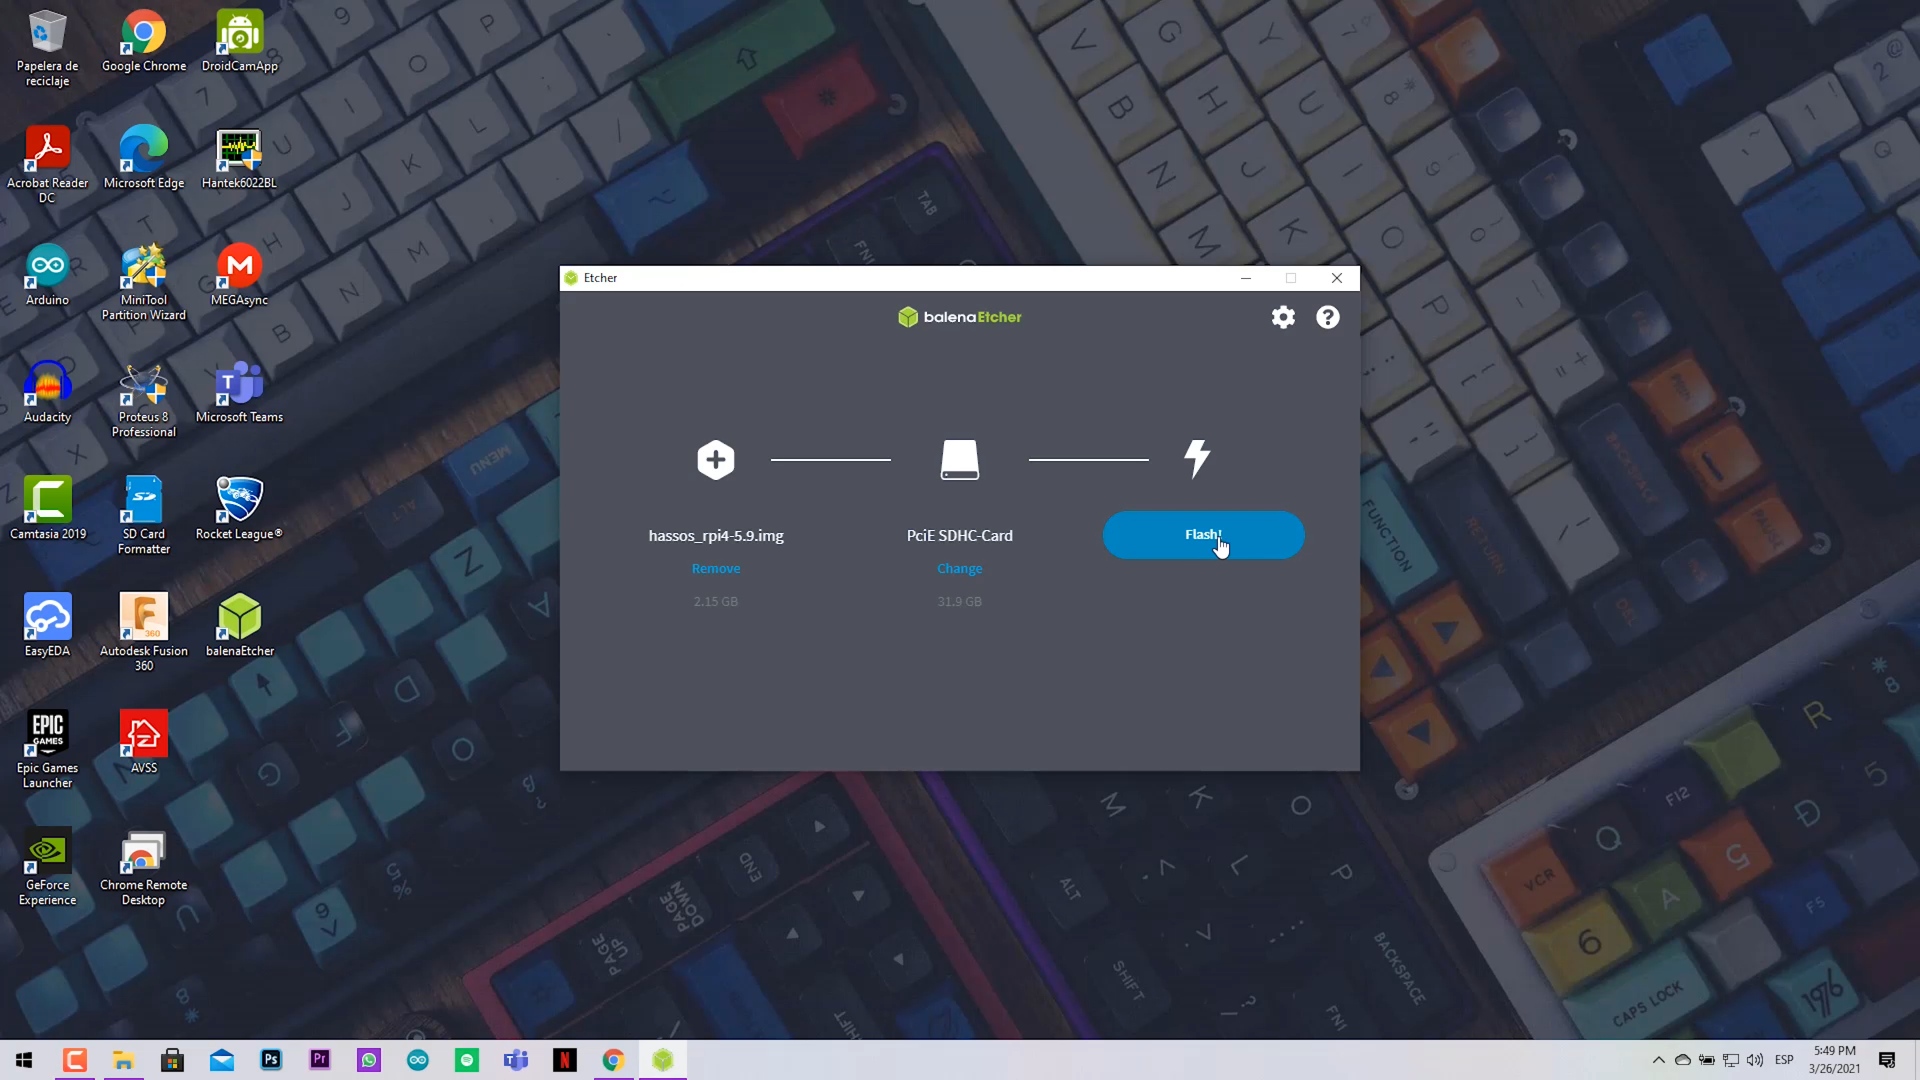Click the hassos_rpi4-5.9.img file name
Screen dimensions: 1920x1080
tap(716, 536)
